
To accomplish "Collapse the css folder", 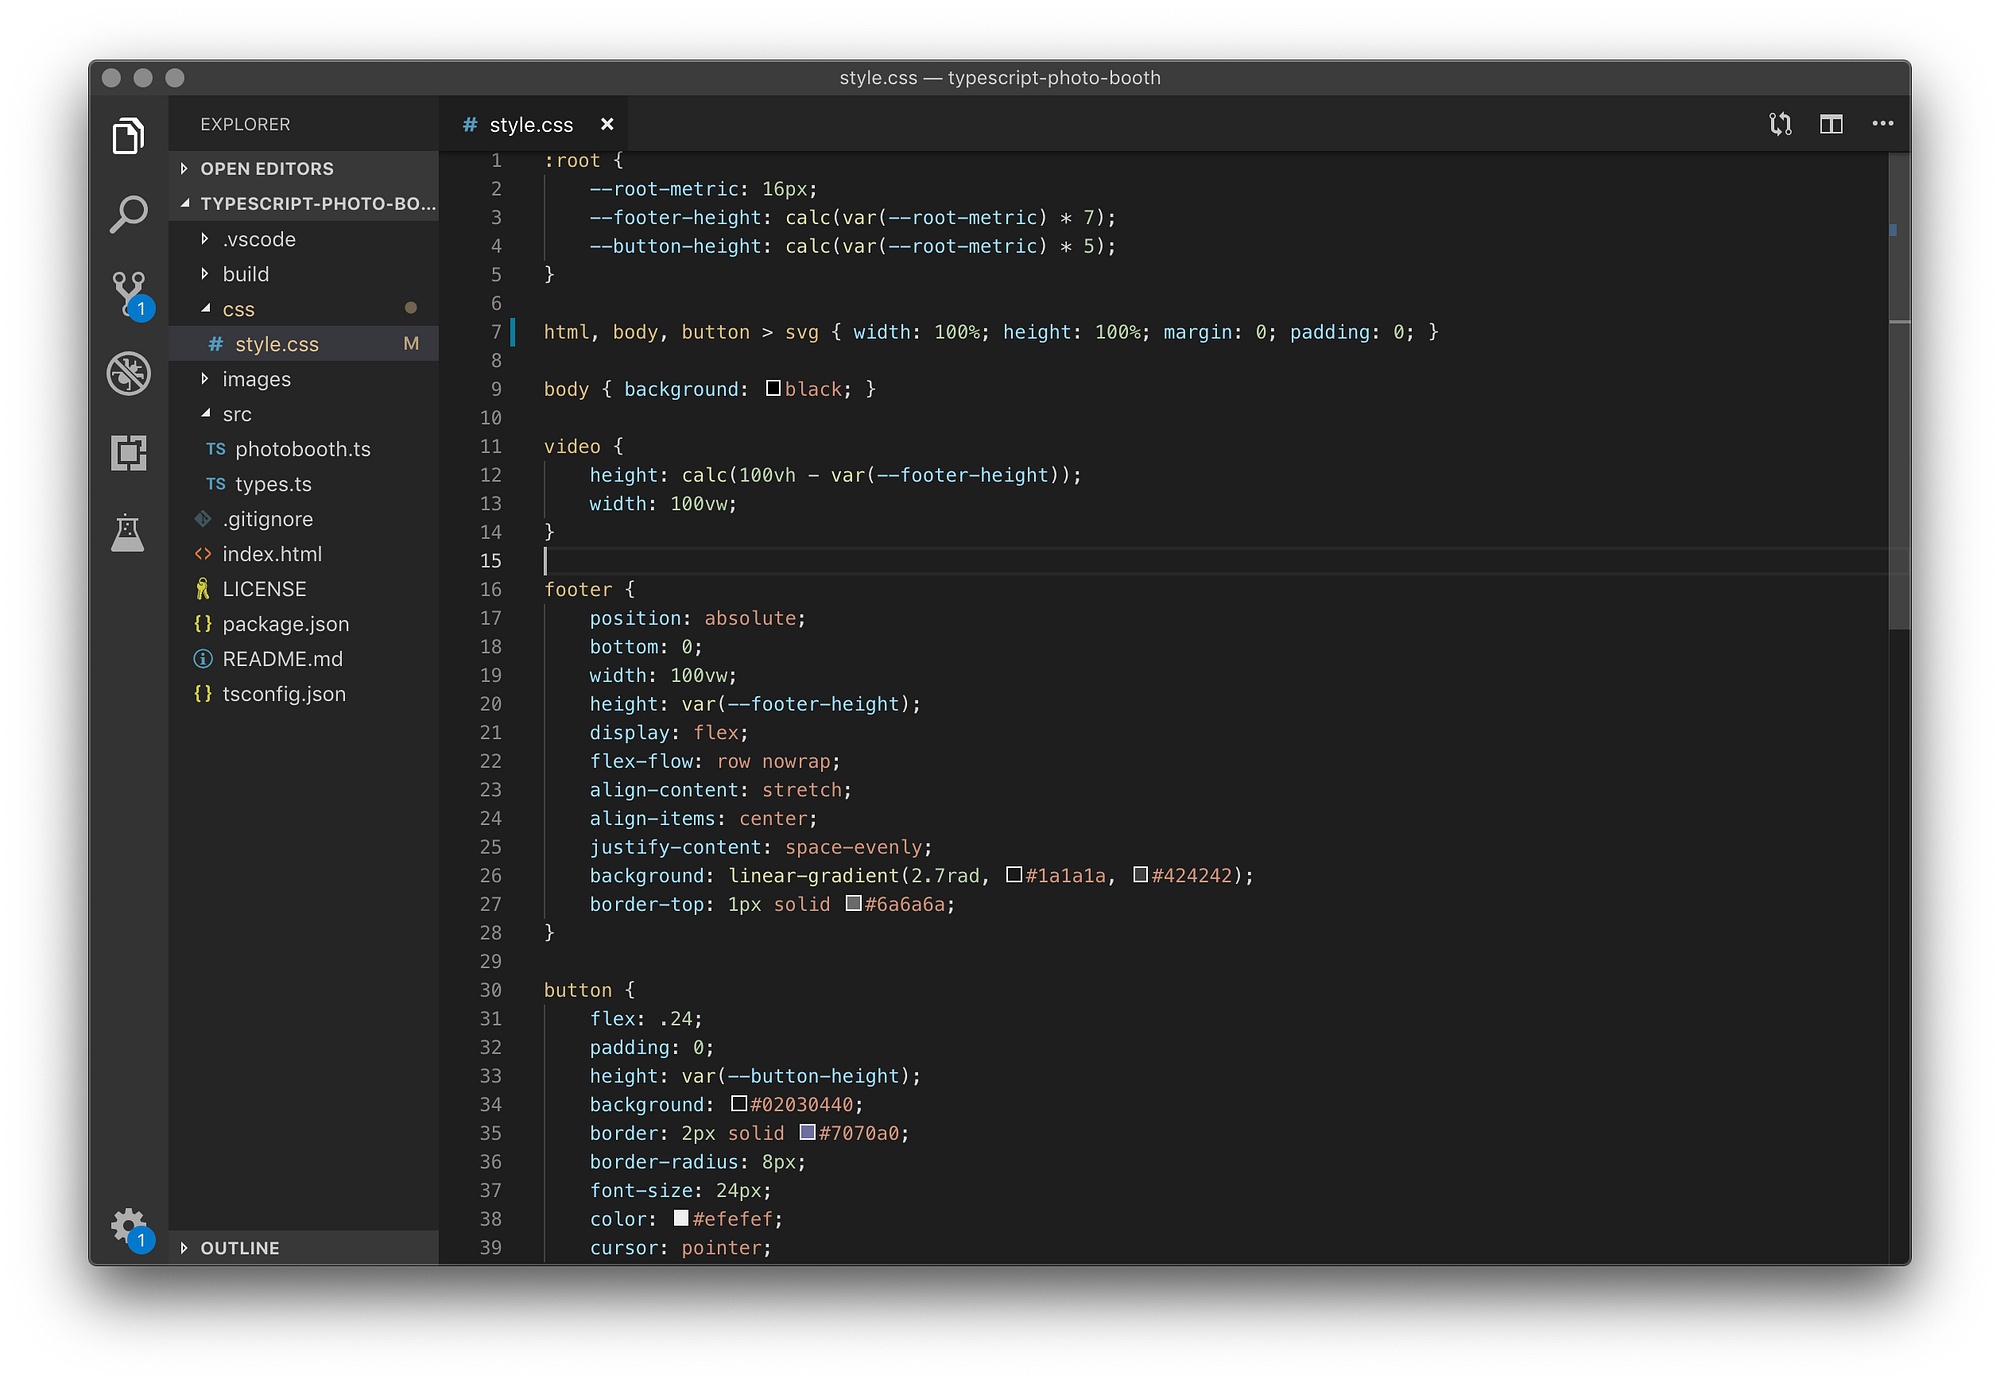I will [x=238, y=309].
